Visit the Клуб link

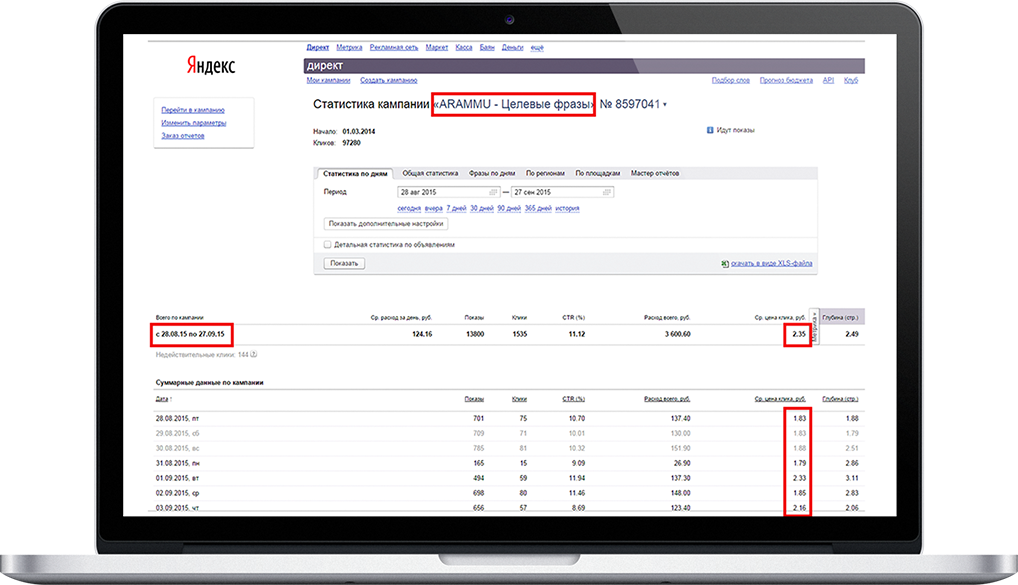coord(851,81)
